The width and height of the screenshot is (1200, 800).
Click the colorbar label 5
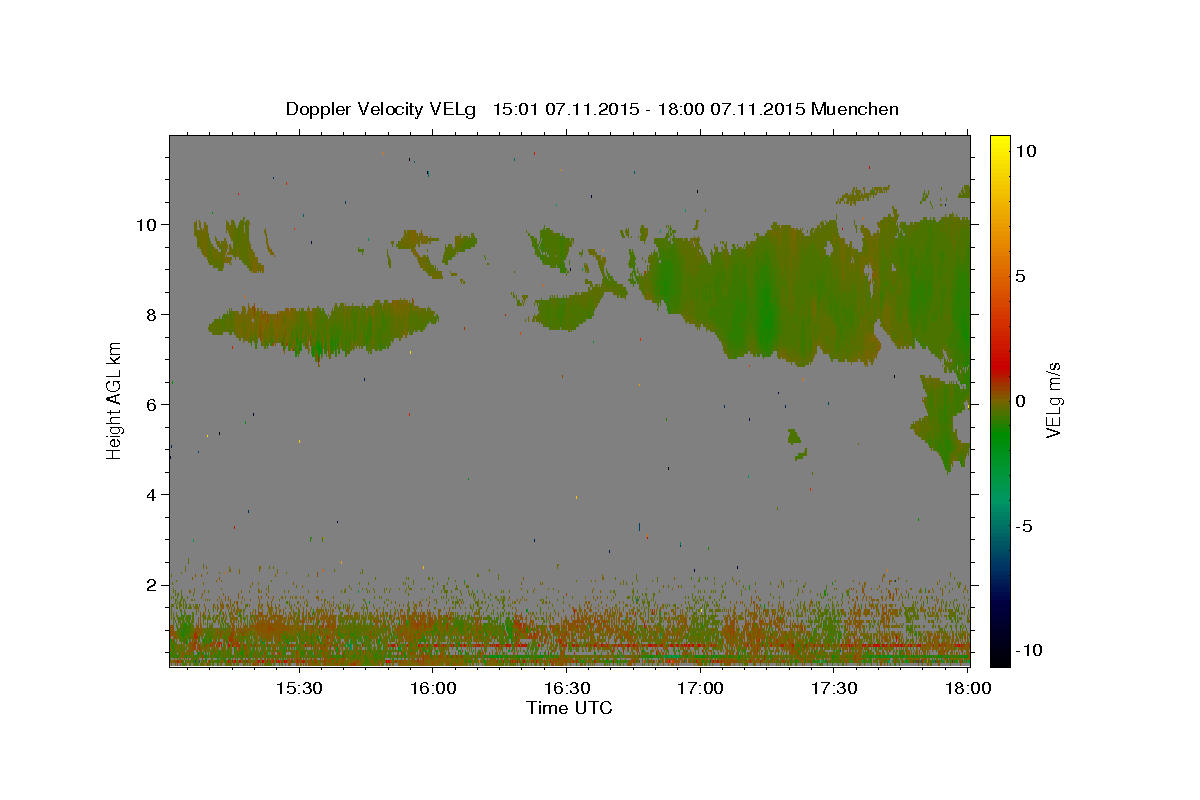[1020, 276]
